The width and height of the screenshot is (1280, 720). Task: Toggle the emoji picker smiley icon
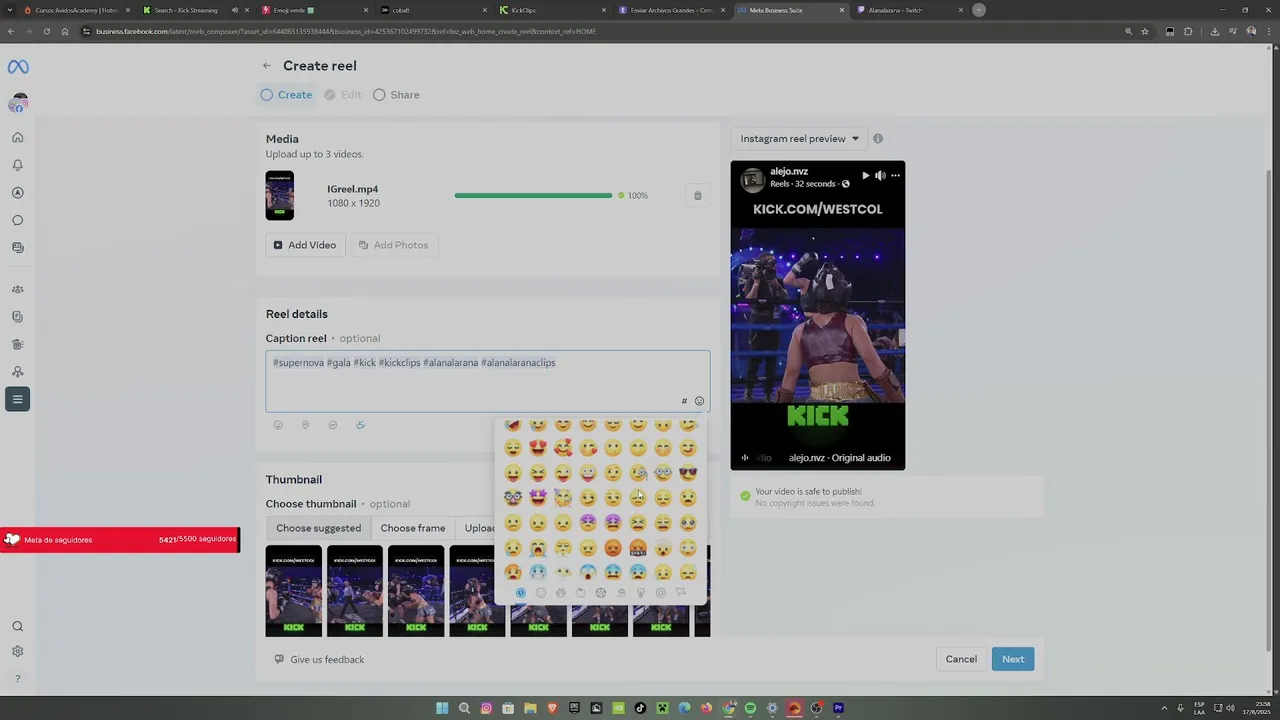pyautogui.click(x=699, y=401)
